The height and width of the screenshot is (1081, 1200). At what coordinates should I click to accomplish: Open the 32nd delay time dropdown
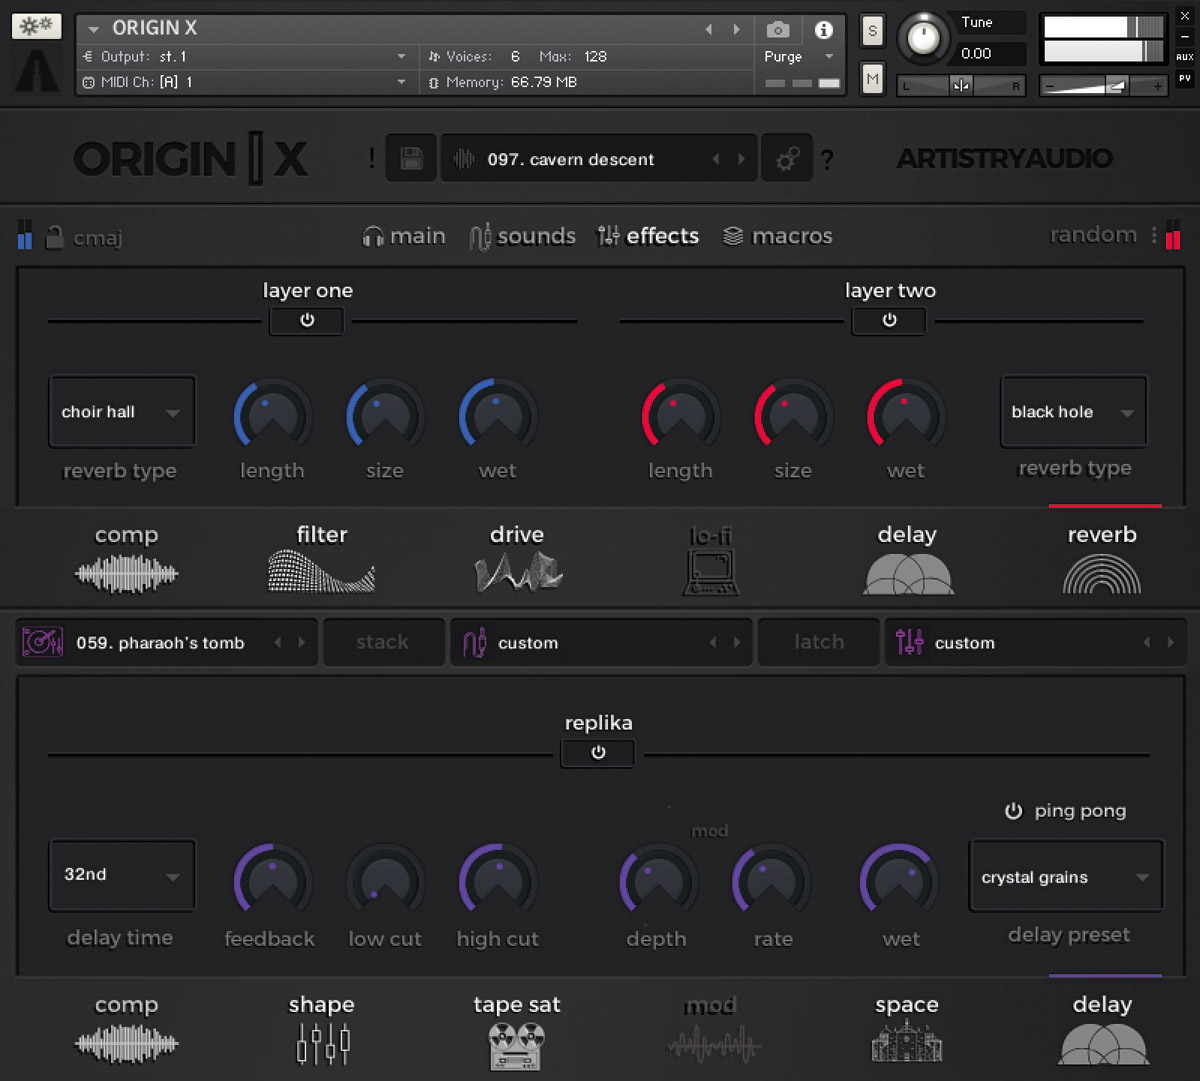click(121, 875)
